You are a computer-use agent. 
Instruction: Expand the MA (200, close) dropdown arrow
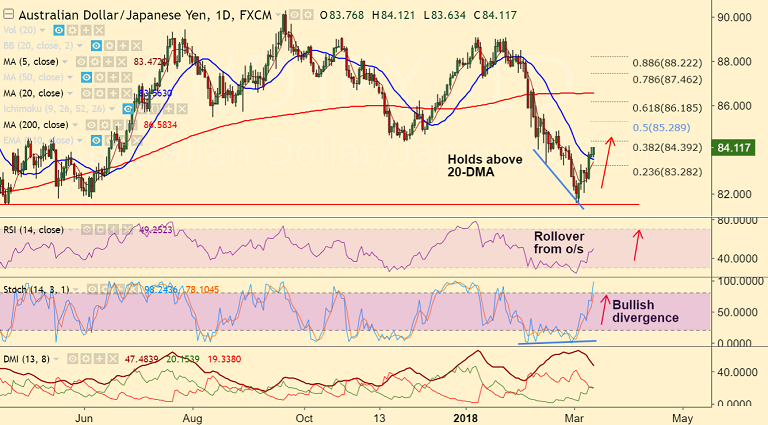tap(75, 125)
